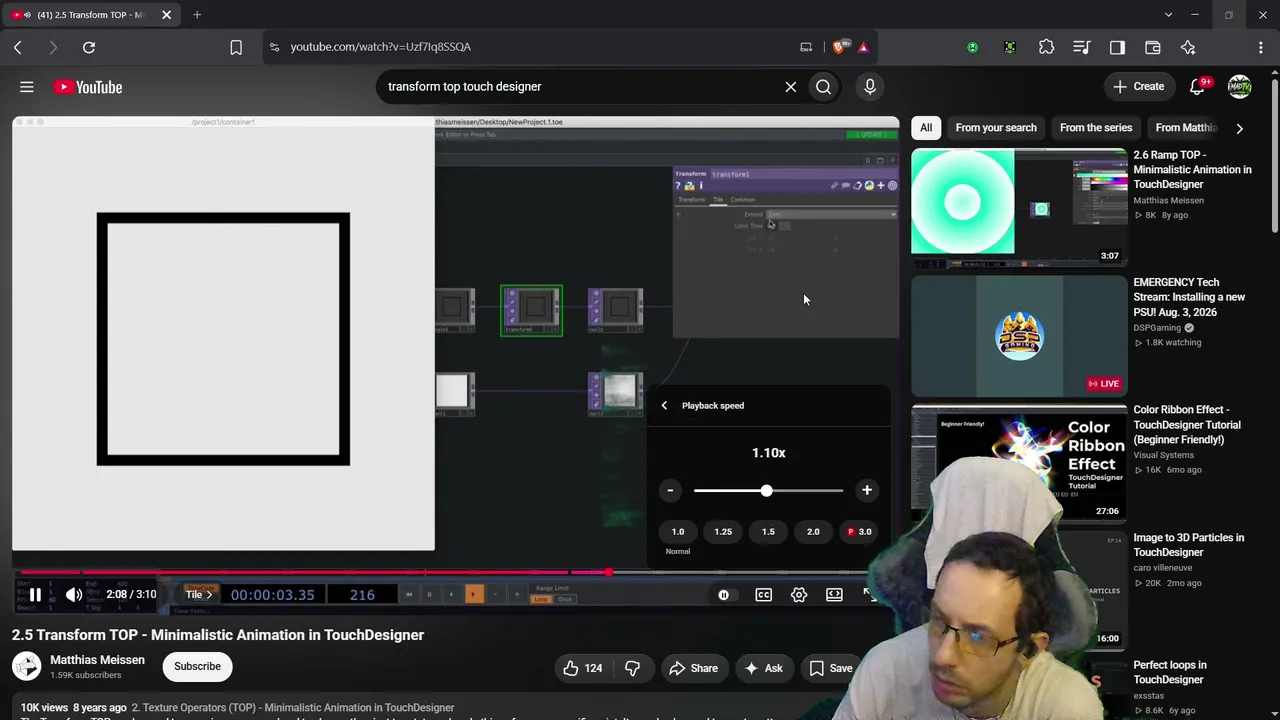Share the video
The image size is (1280, 720).
[693, 668]
